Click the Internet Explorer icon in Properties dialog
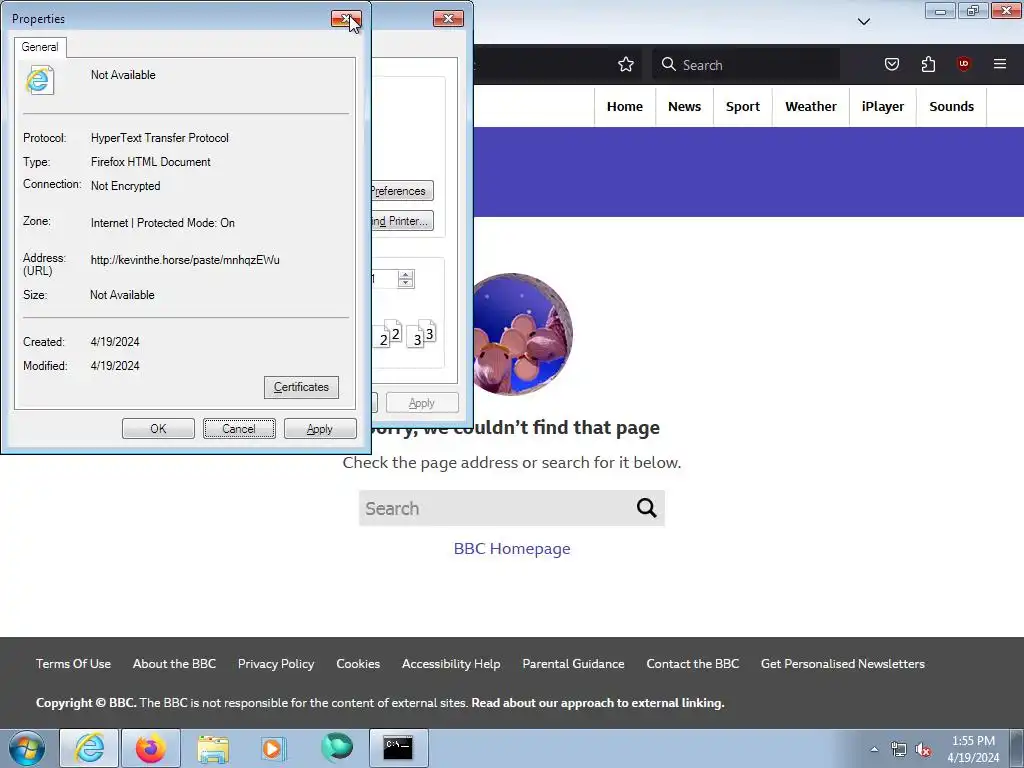Viewport: 1024px width, 768px height. 39,80
